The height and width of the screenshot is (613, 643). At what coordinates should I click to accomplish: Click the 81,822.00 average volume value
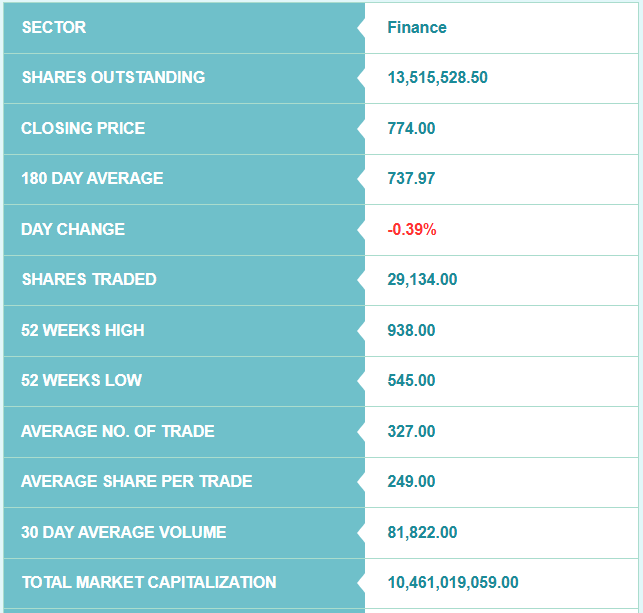[x=422, y=533]
